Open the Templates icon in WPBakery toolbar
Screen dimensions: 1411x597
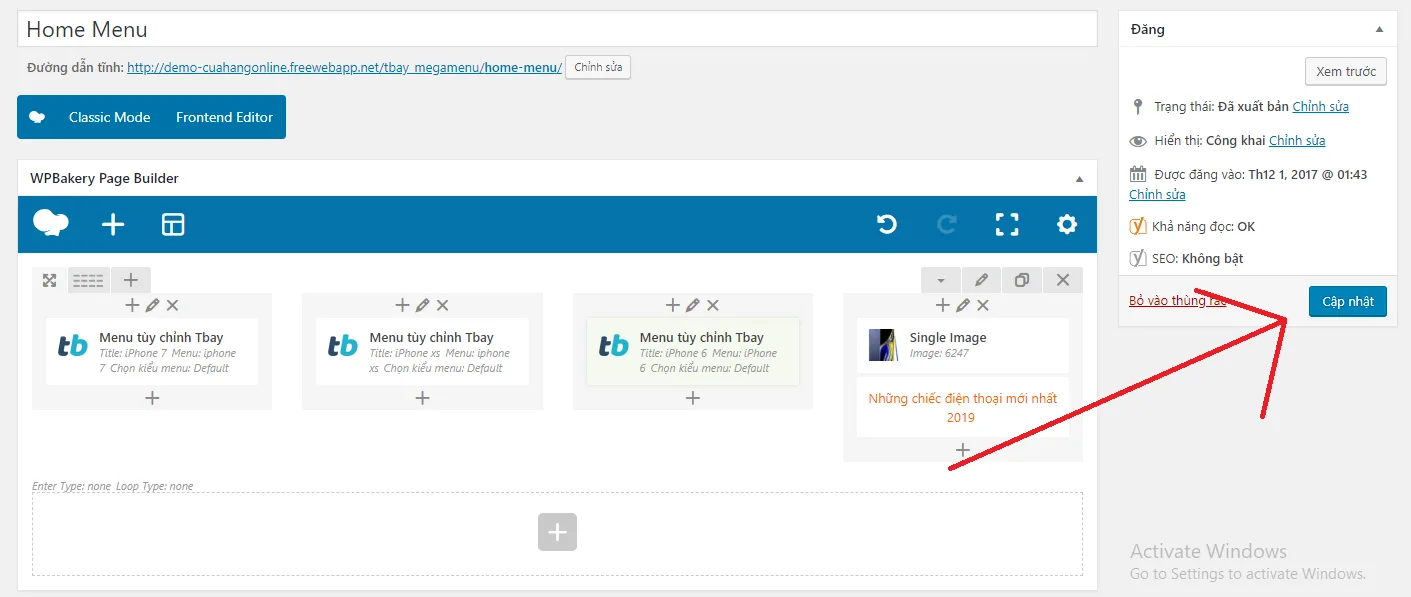[x=173, y=224]
